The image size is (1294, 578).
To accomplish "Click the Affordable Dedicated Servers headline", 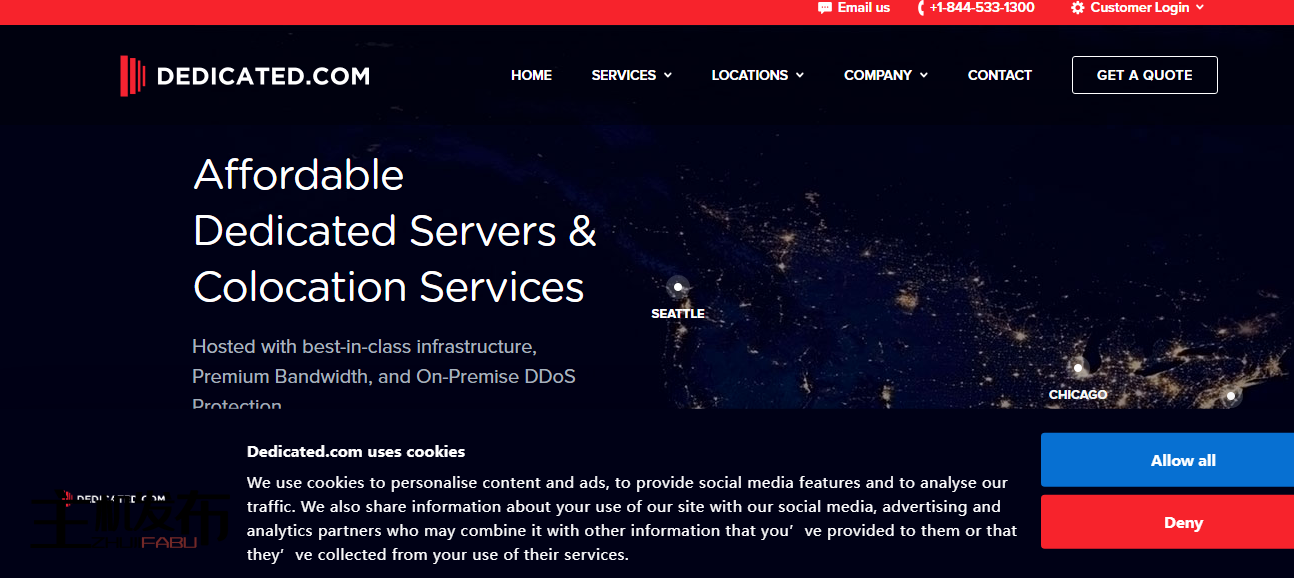I will pyautogui.click(x=394, y=231).
